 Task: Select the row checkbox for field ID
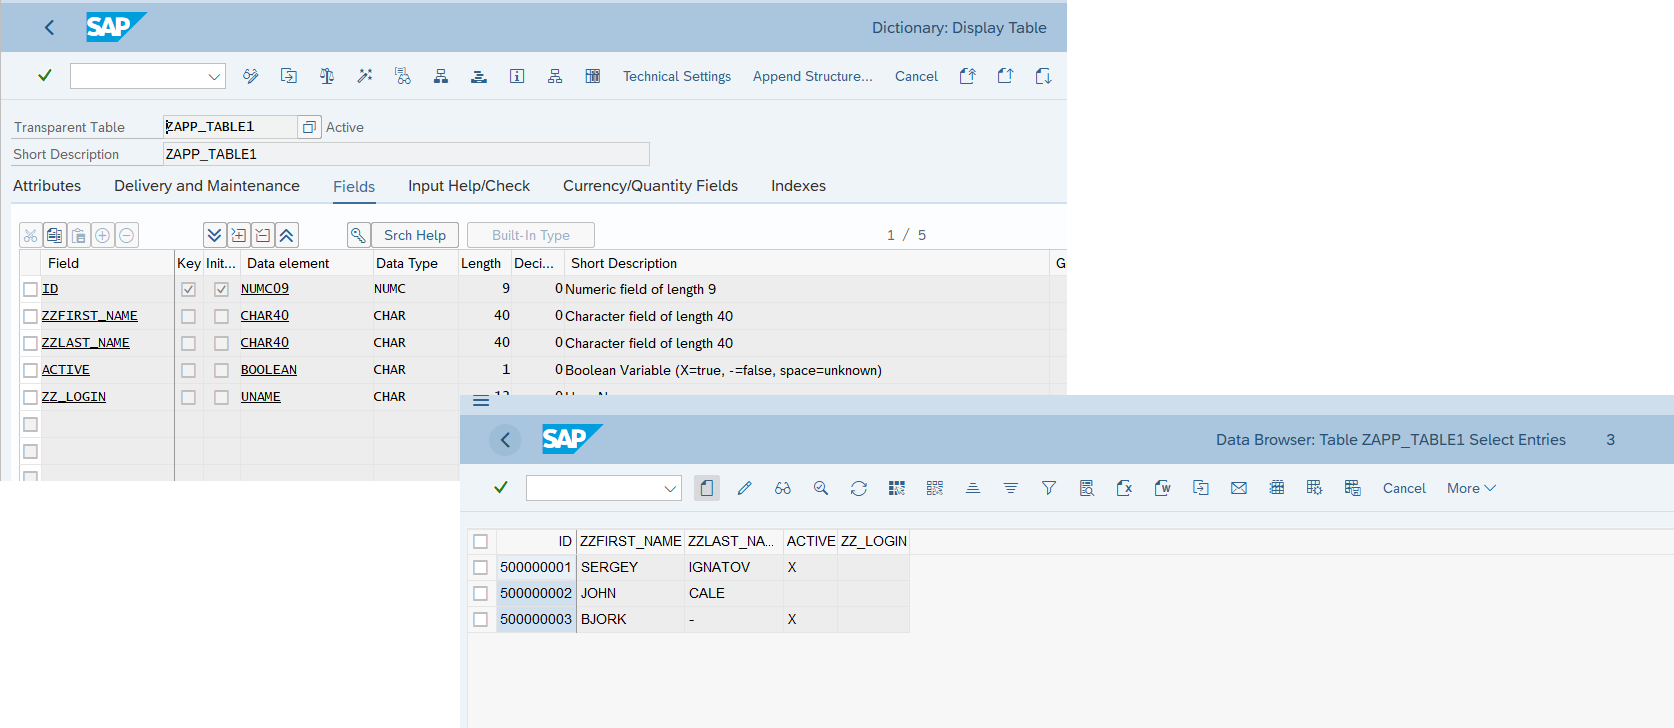tap(31, 289)
